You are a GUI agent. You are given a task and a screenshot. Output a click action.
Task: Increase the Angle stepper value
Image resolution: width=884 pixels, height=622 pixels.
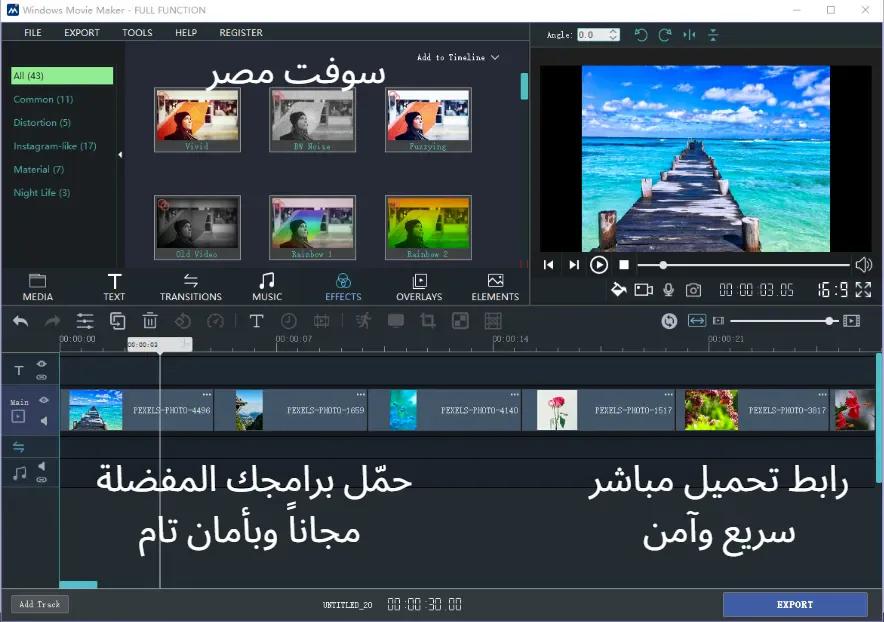614,32
